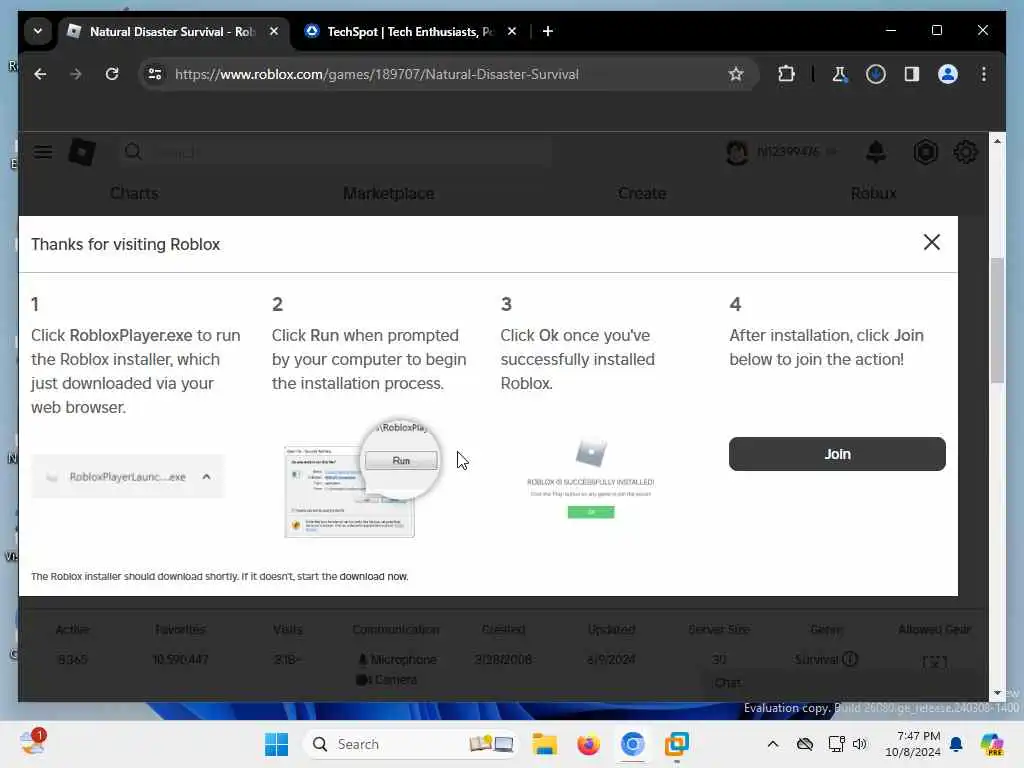Open the Create nav item
The height and width of the screenshot is (768, 1024).
(642, 193)
